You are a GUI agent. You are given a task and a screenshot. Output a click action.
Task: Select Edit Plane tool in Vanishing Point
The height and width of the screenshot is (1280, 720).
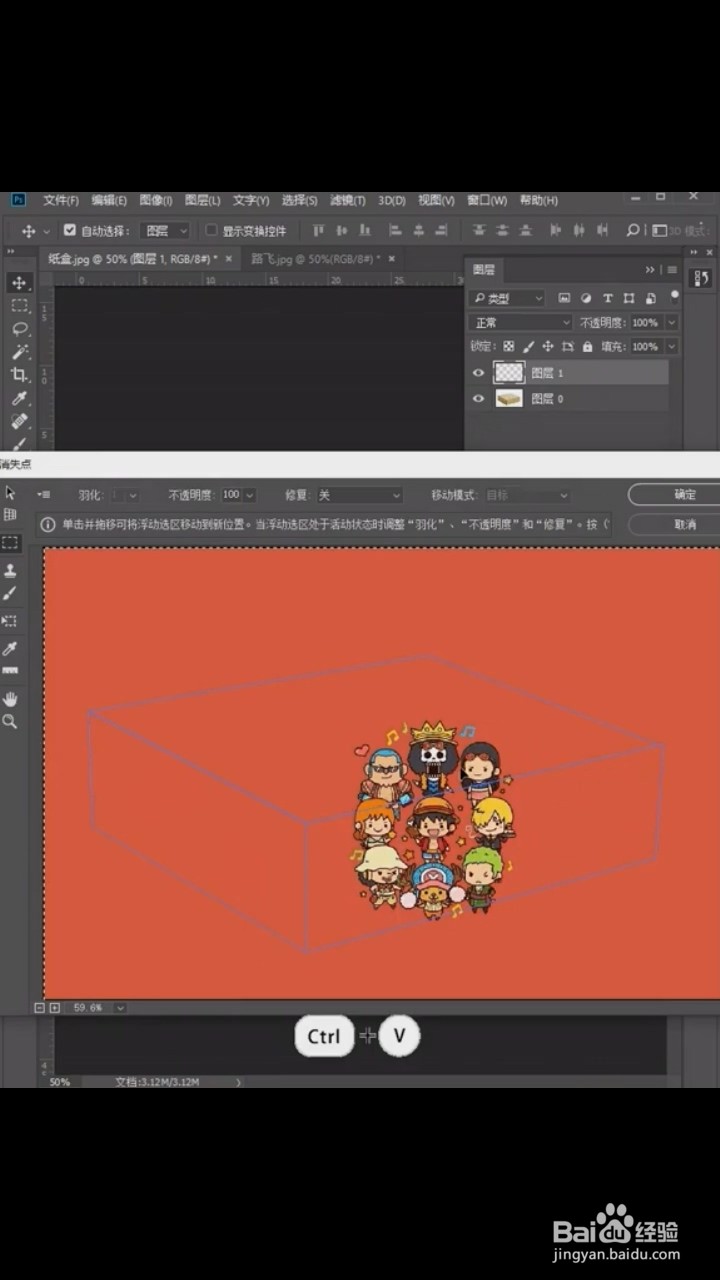(x=10, y=493)
